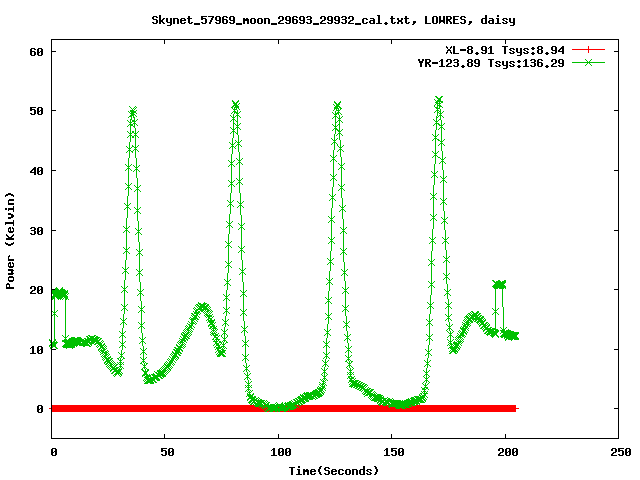Screen dimensions: 640x480
Task: Click the legend entry YR-123.89 Tsys:136.29
Action: (x=491, y=63)
